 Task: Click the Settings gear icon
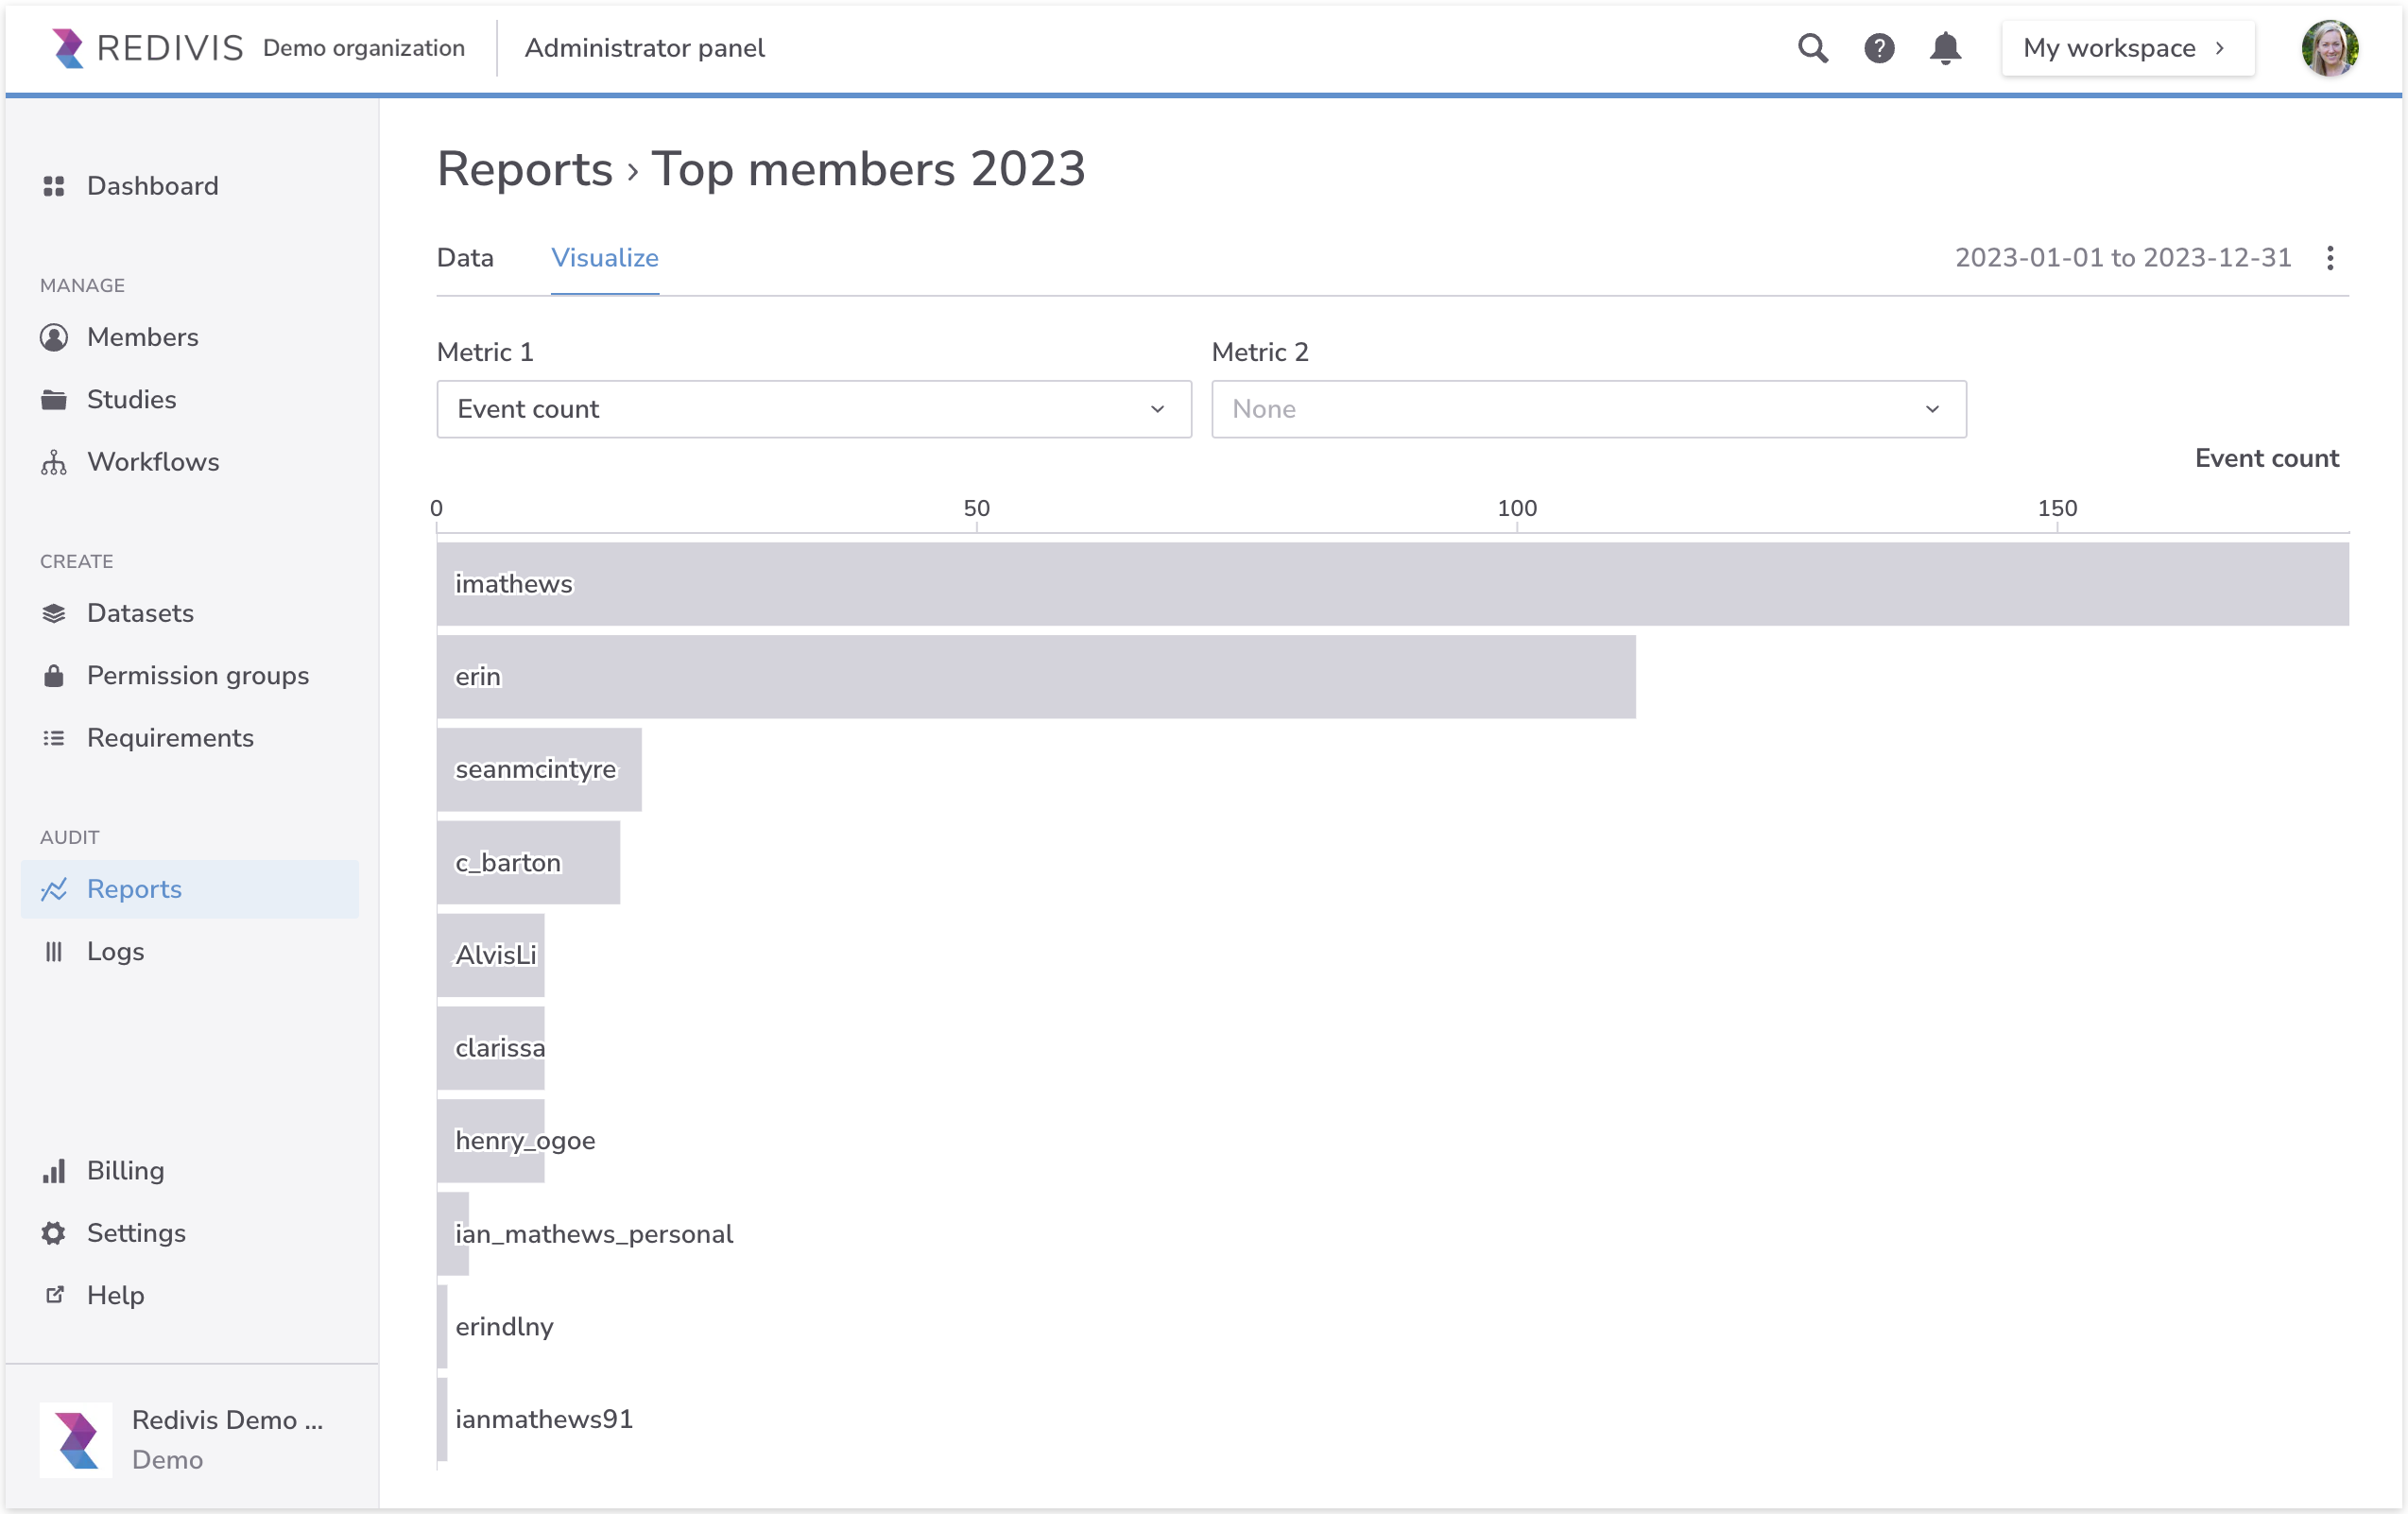click(x=54, y=1233)
